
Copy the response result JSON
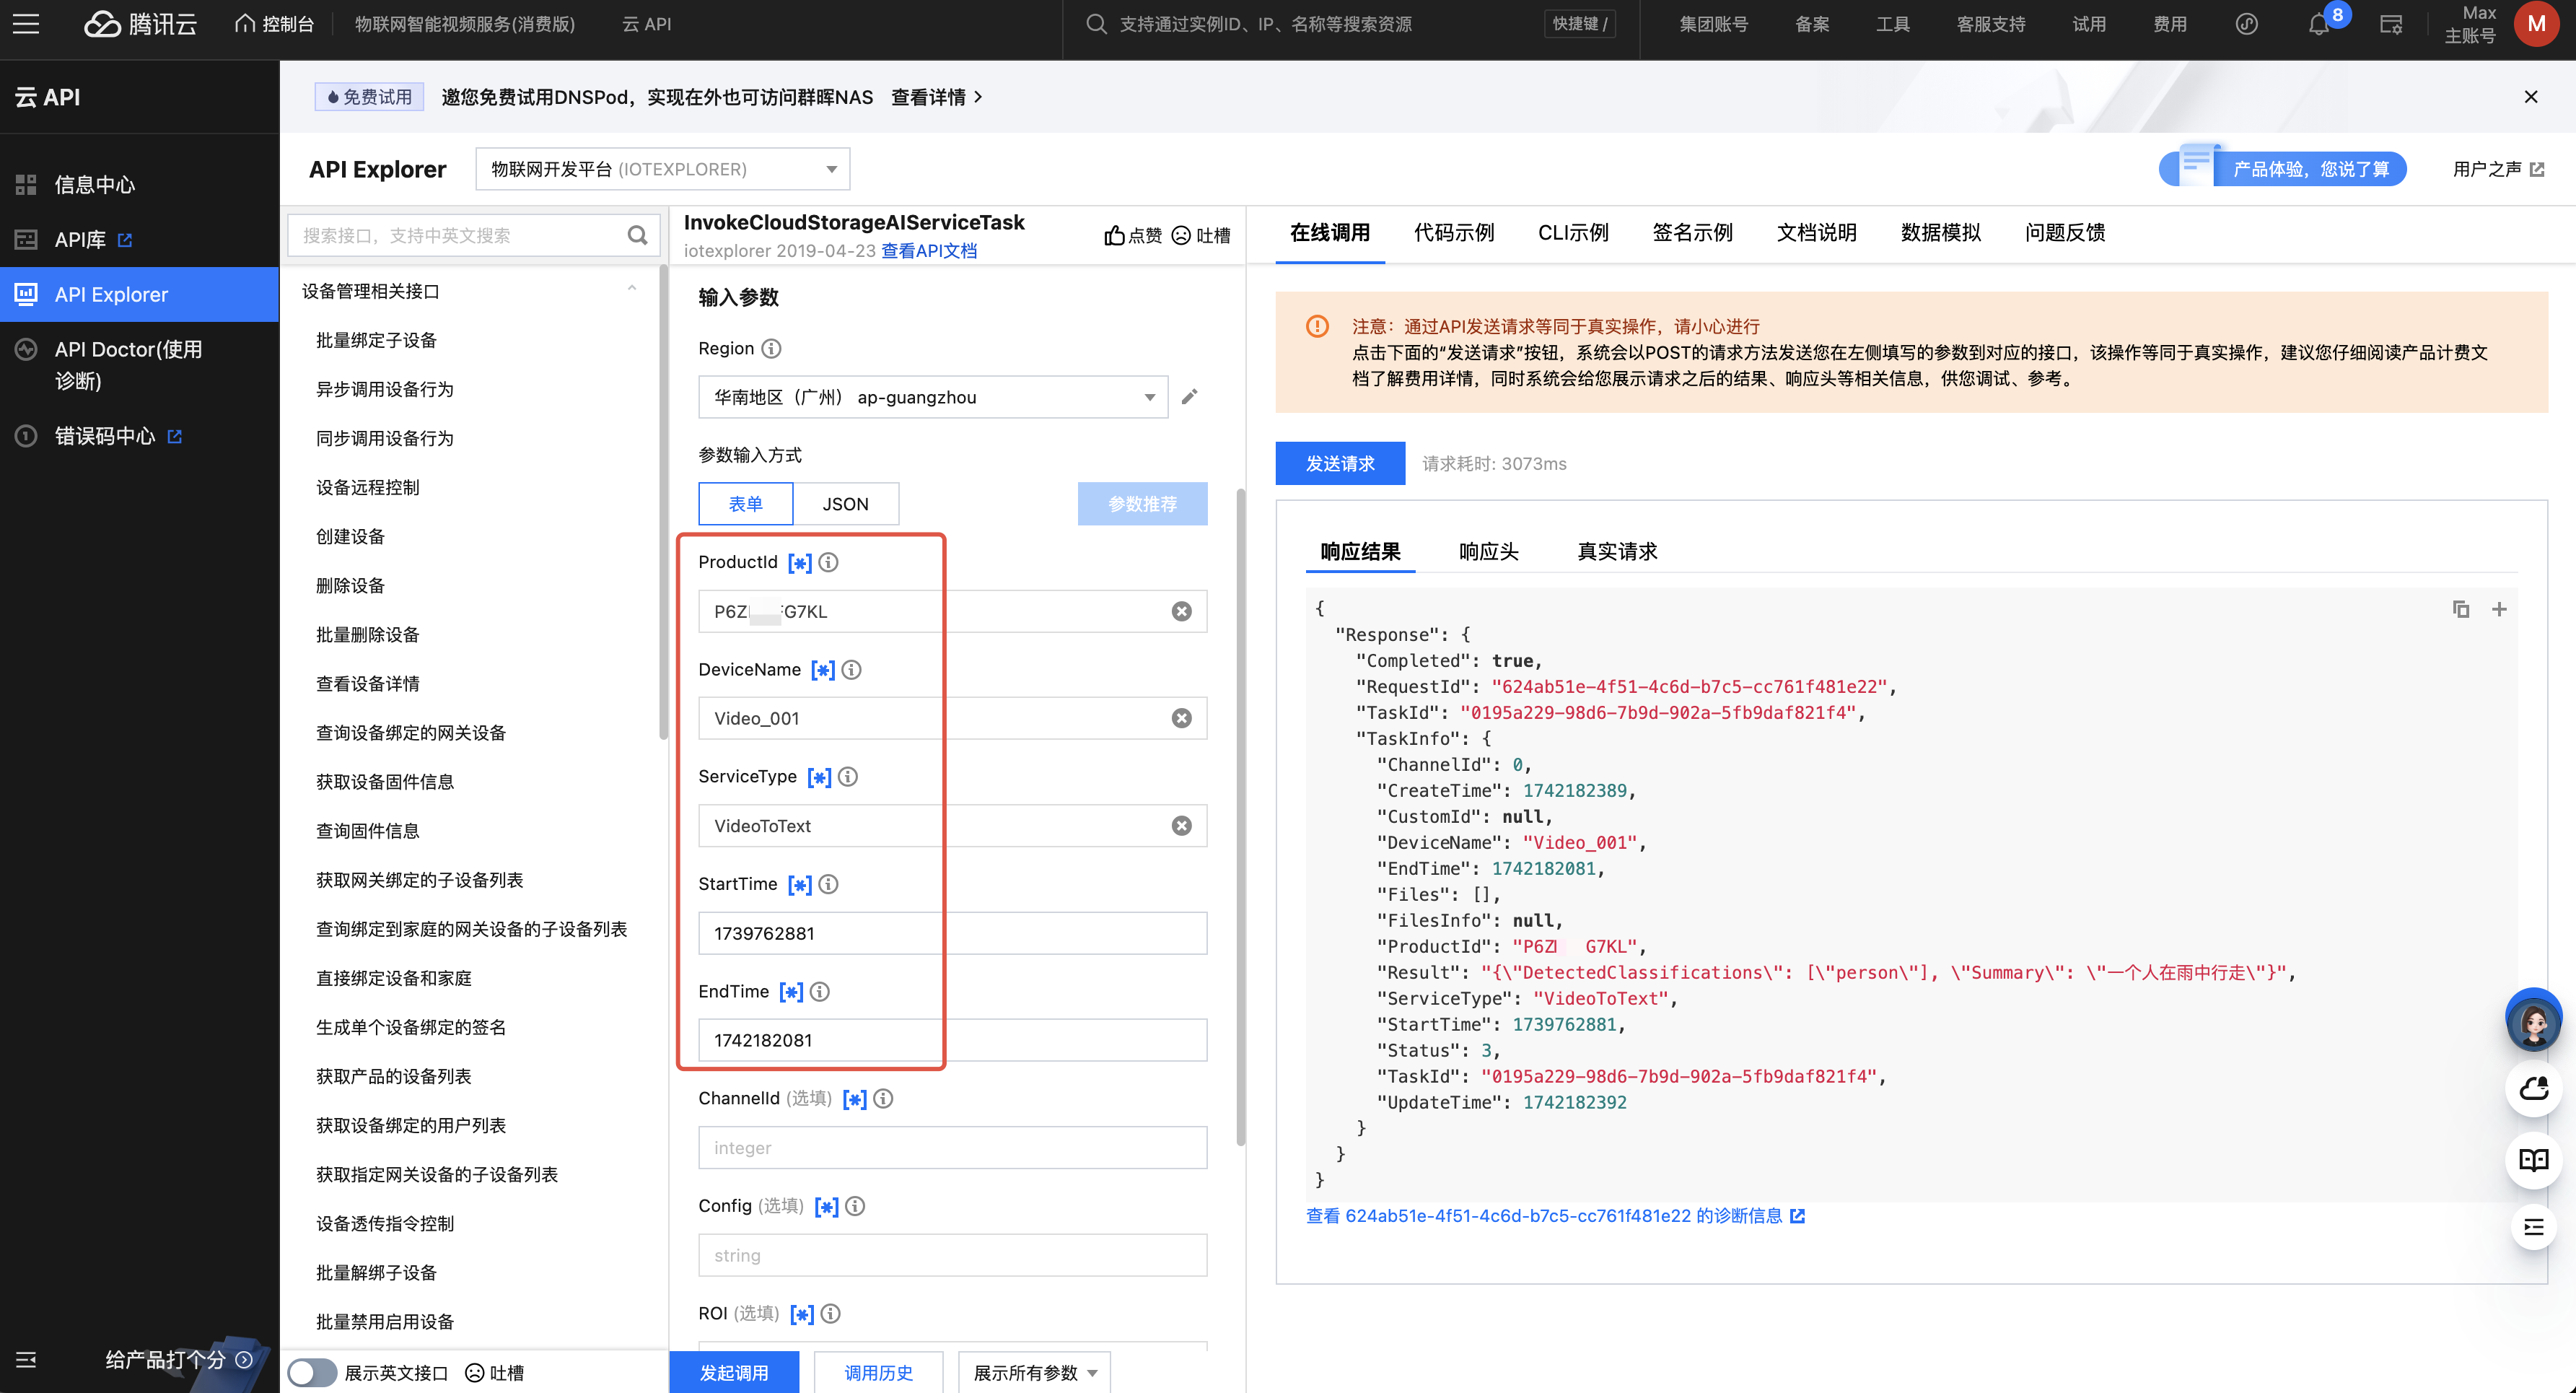coord(2461,609)
